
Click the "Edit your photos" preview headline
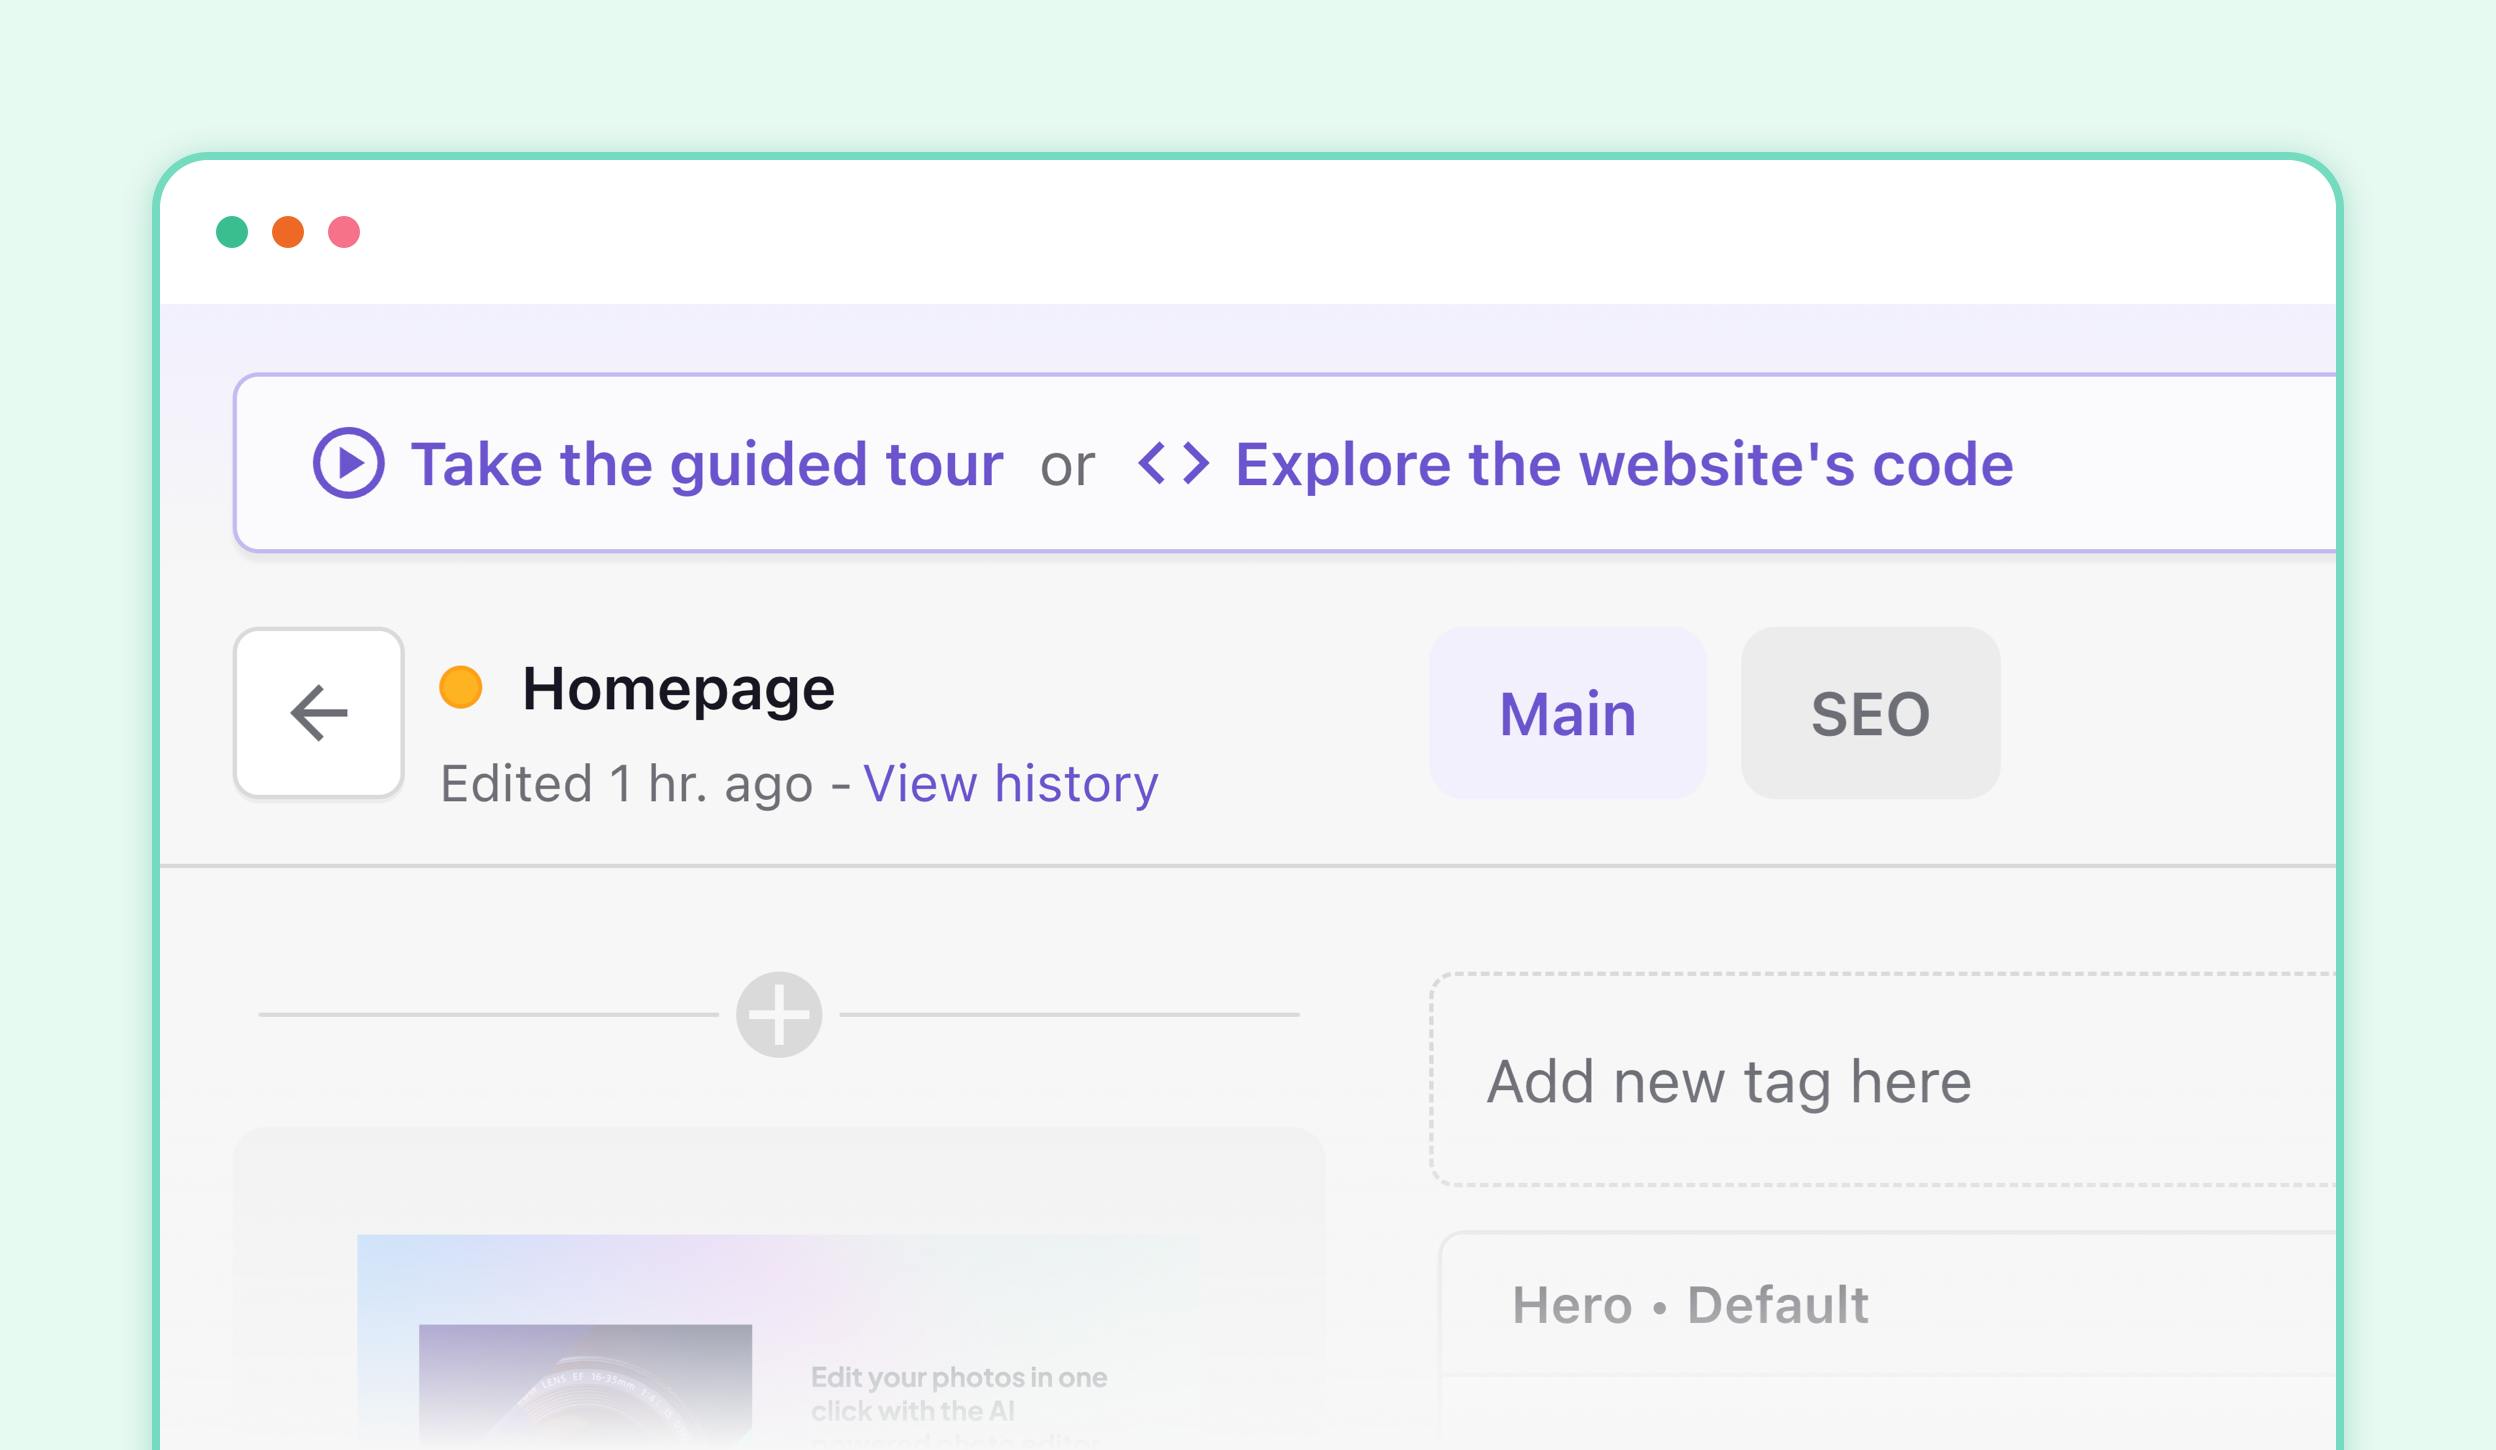tap(958, 1393)
